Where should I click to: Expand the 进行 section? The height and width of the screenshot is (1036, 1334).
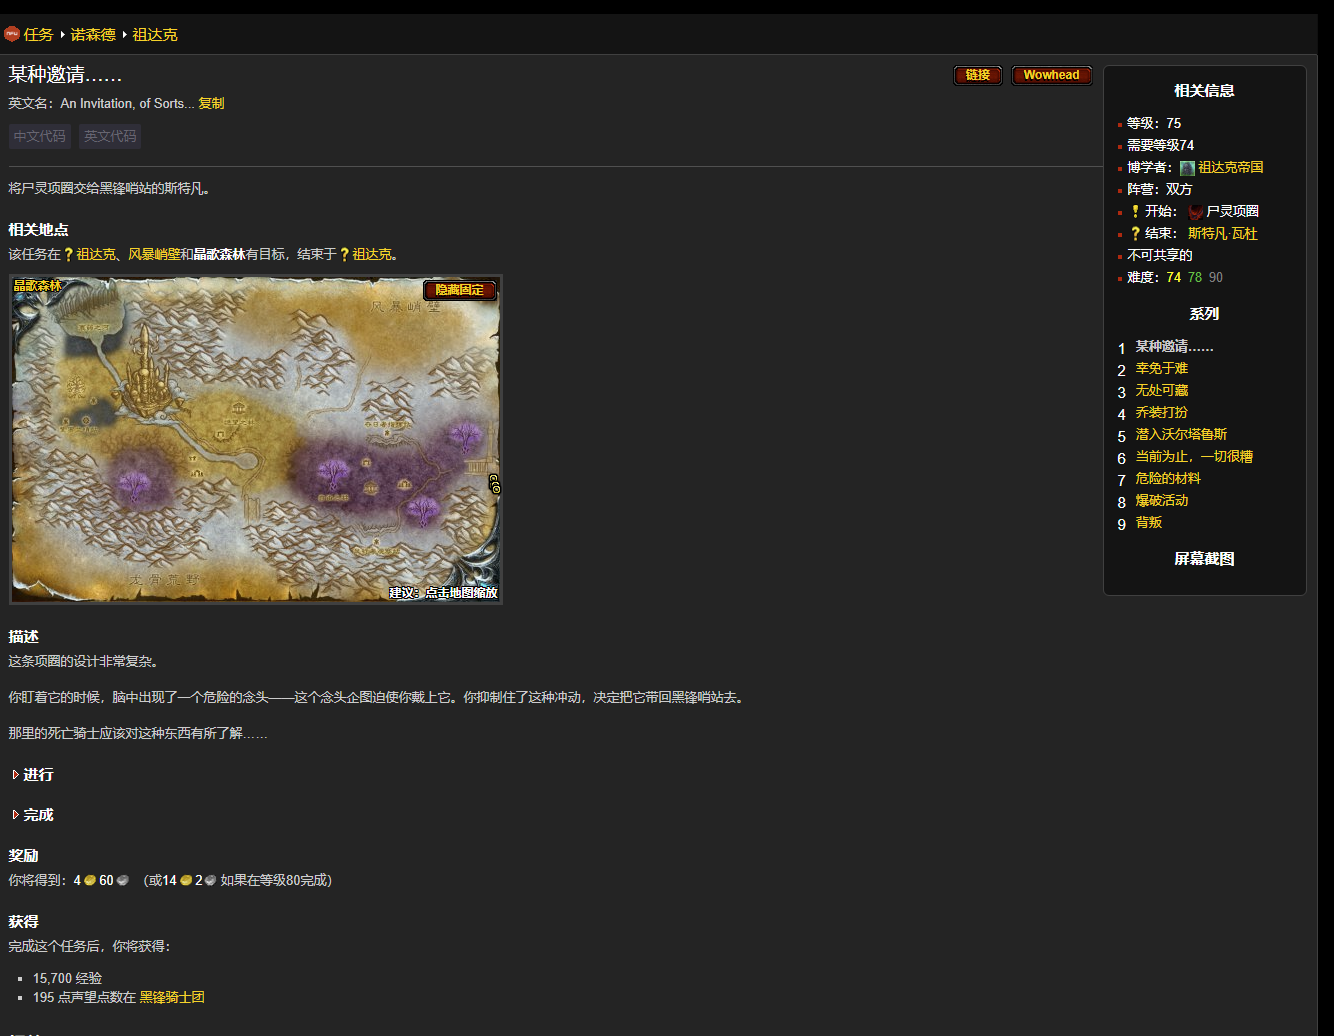pos(38,775)
